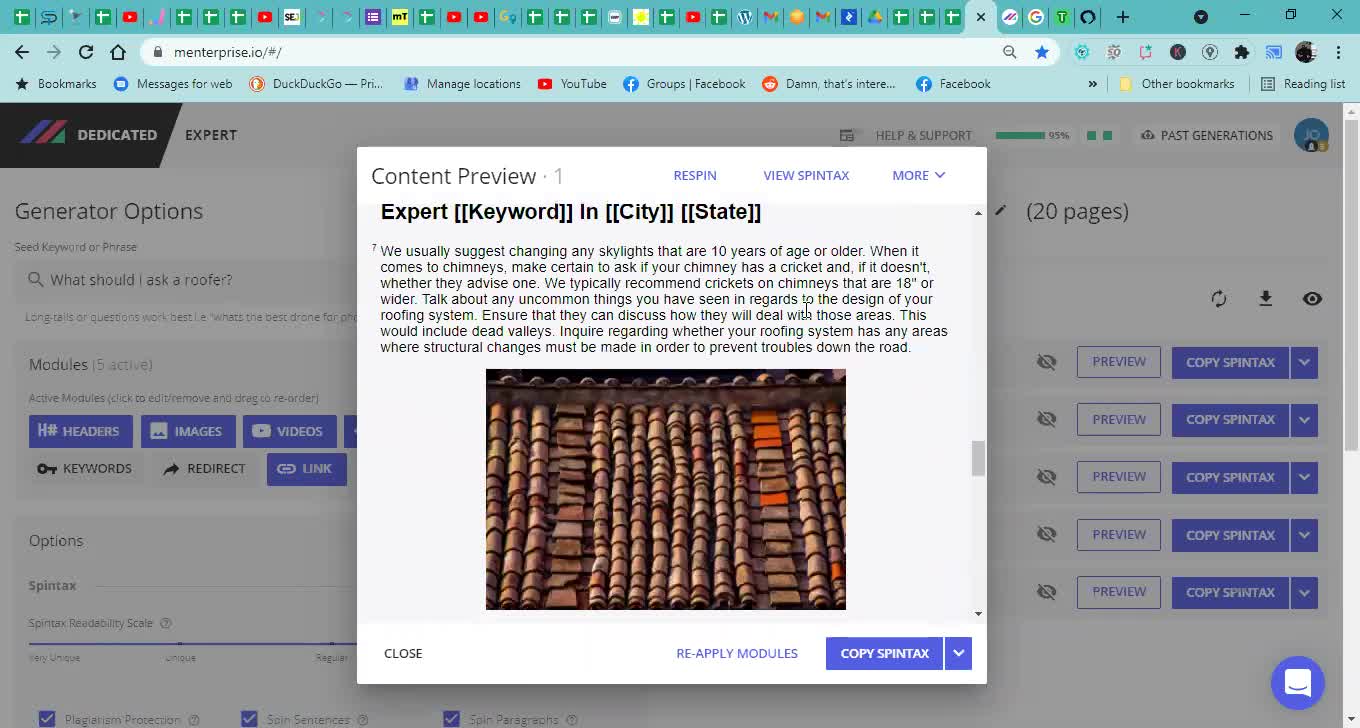Download all generated pages

[1266, 299]
